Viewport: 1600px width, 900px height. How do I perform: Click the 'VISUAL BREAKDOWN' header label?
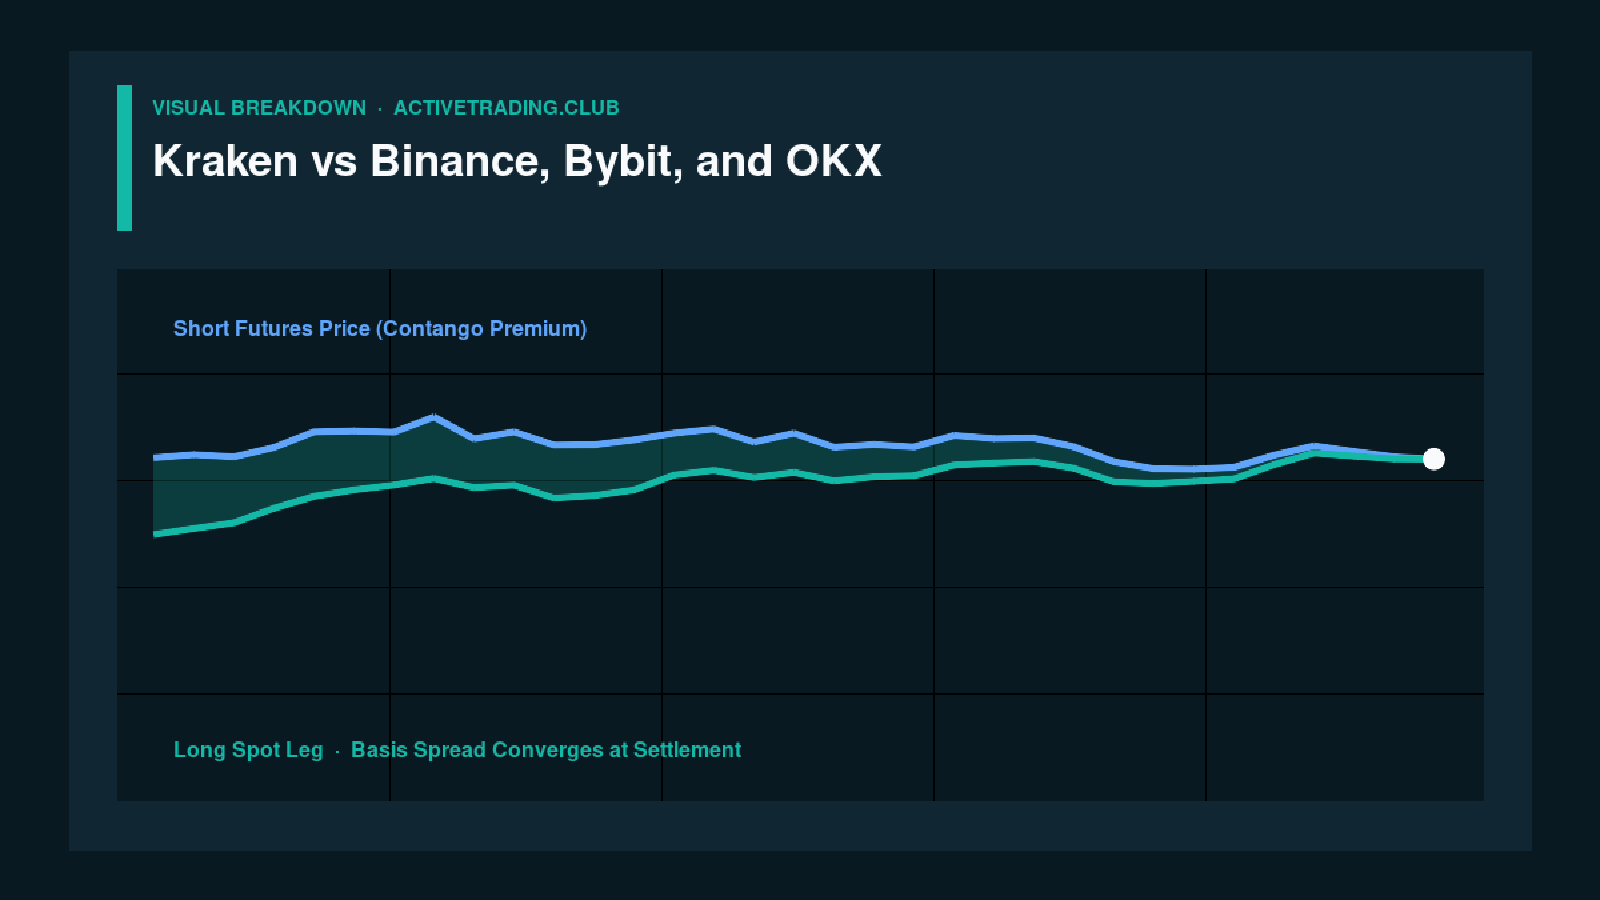pyautogui.click(x=259, y=108)
